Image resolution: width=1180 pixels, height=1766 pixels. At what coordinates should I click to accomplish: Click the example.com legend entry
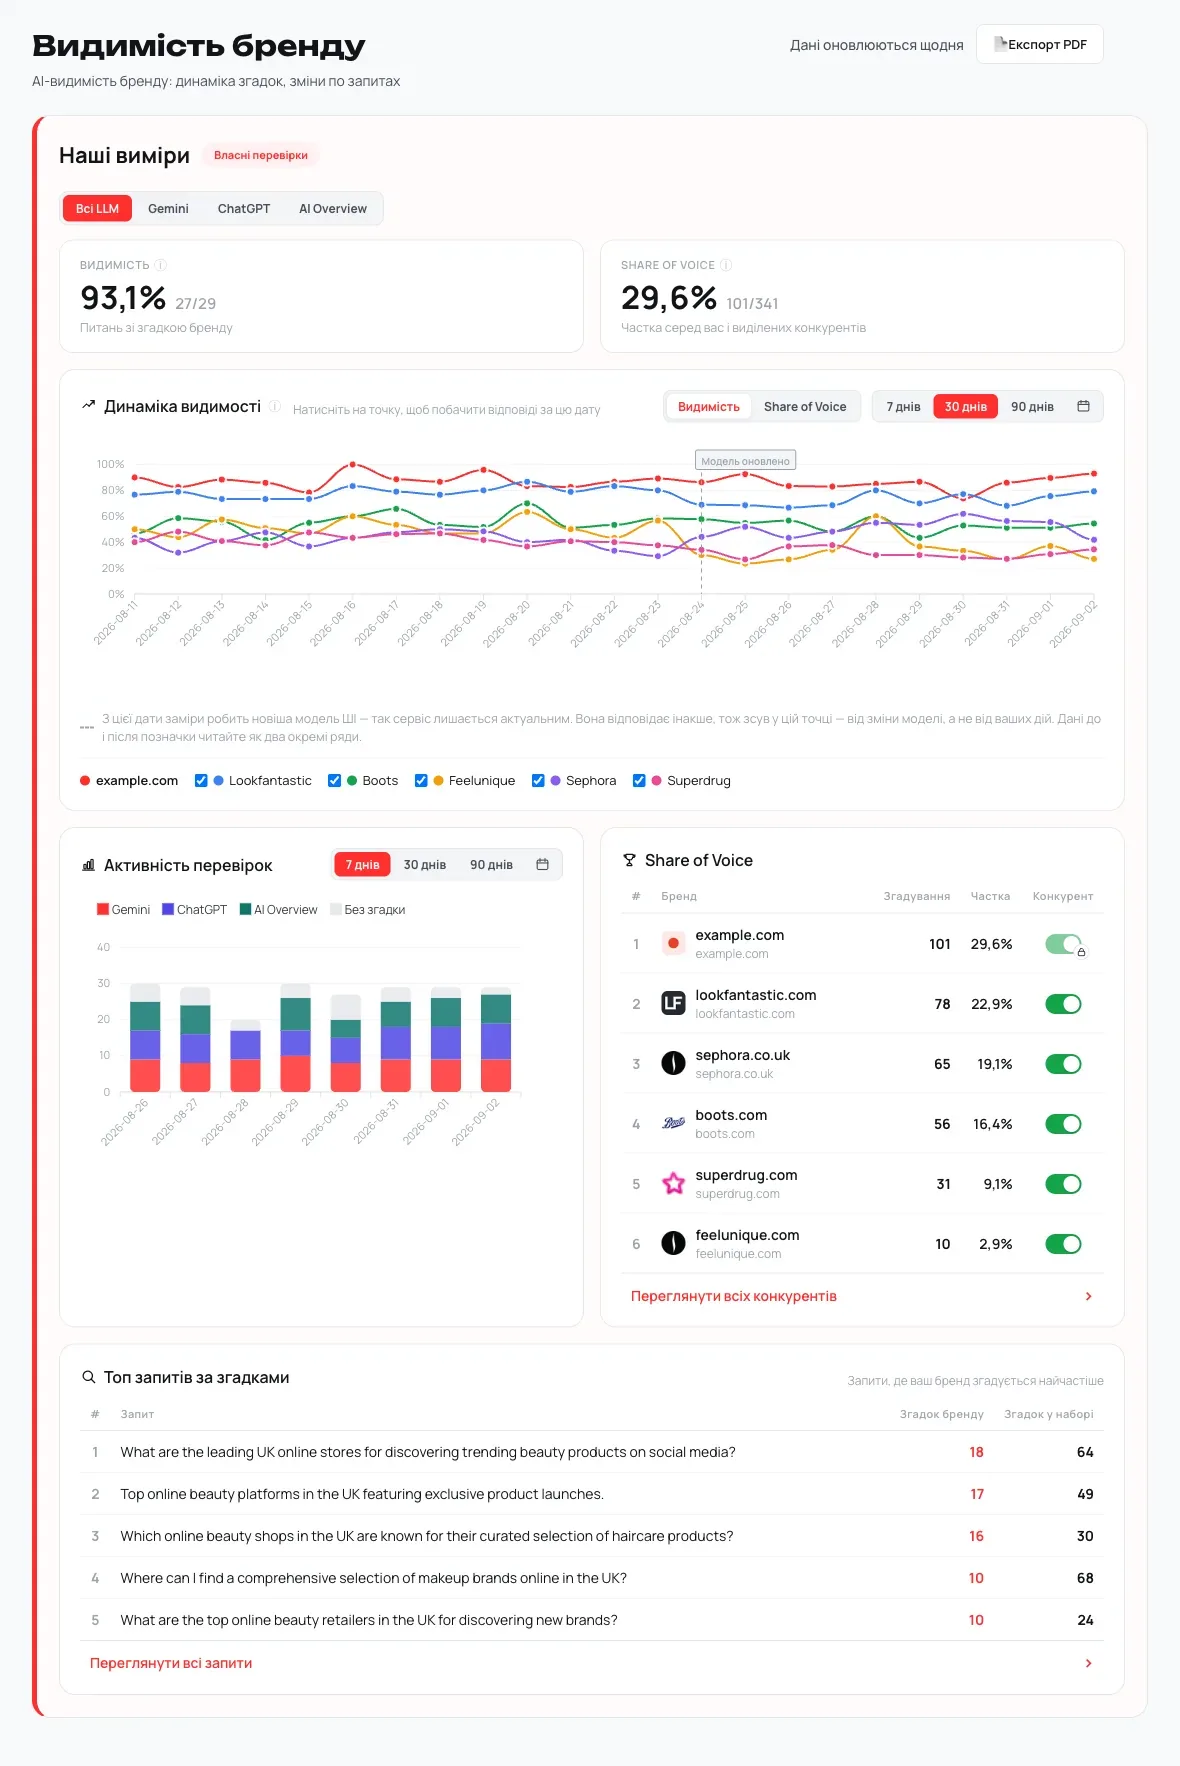tap(129, 781)
